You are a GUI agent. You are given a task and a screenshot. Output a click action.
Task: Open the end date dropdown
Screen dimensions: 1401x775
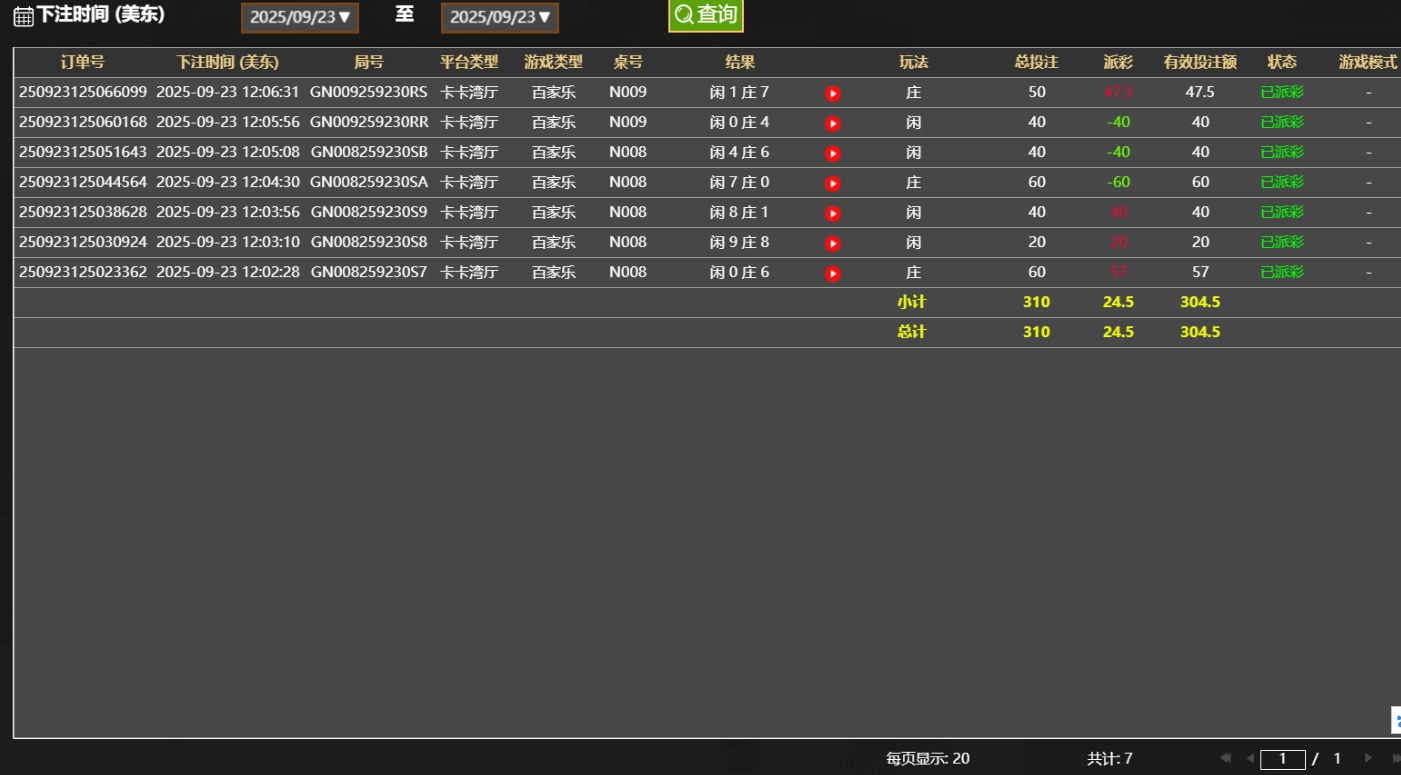tap(500, 17)
